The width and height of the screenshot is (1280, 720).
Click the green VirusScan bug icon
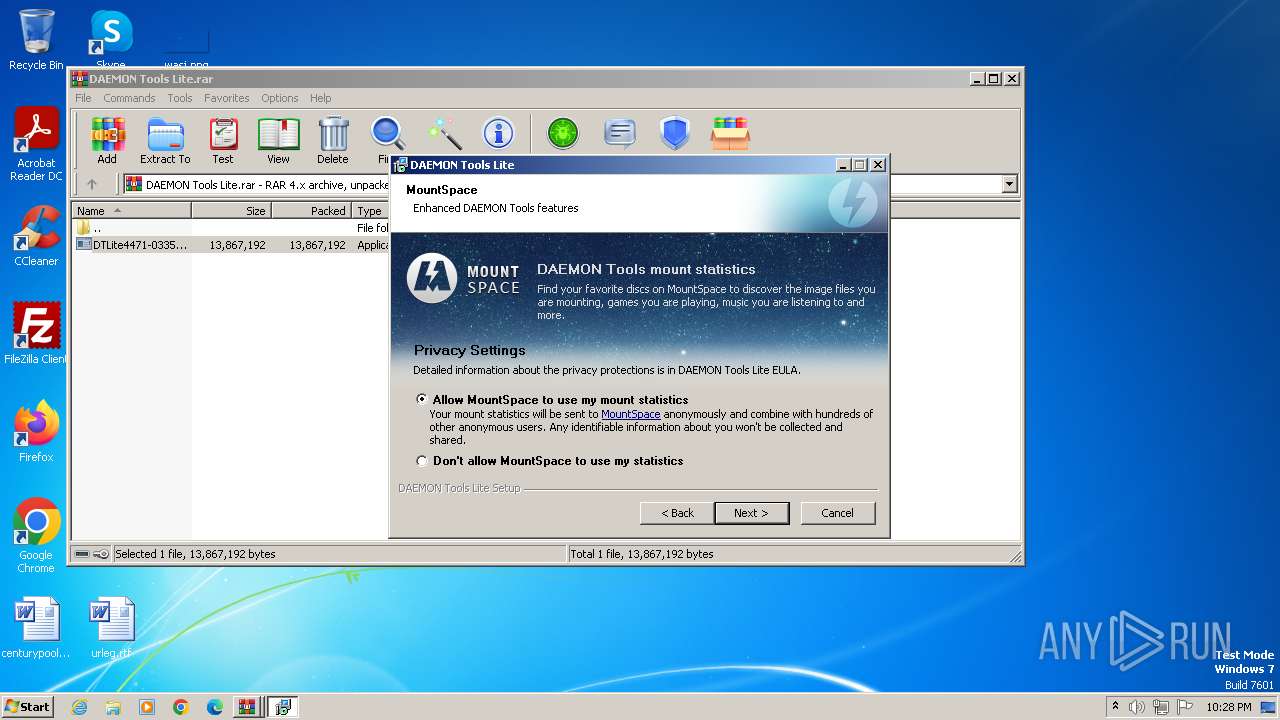pos(563,133)
